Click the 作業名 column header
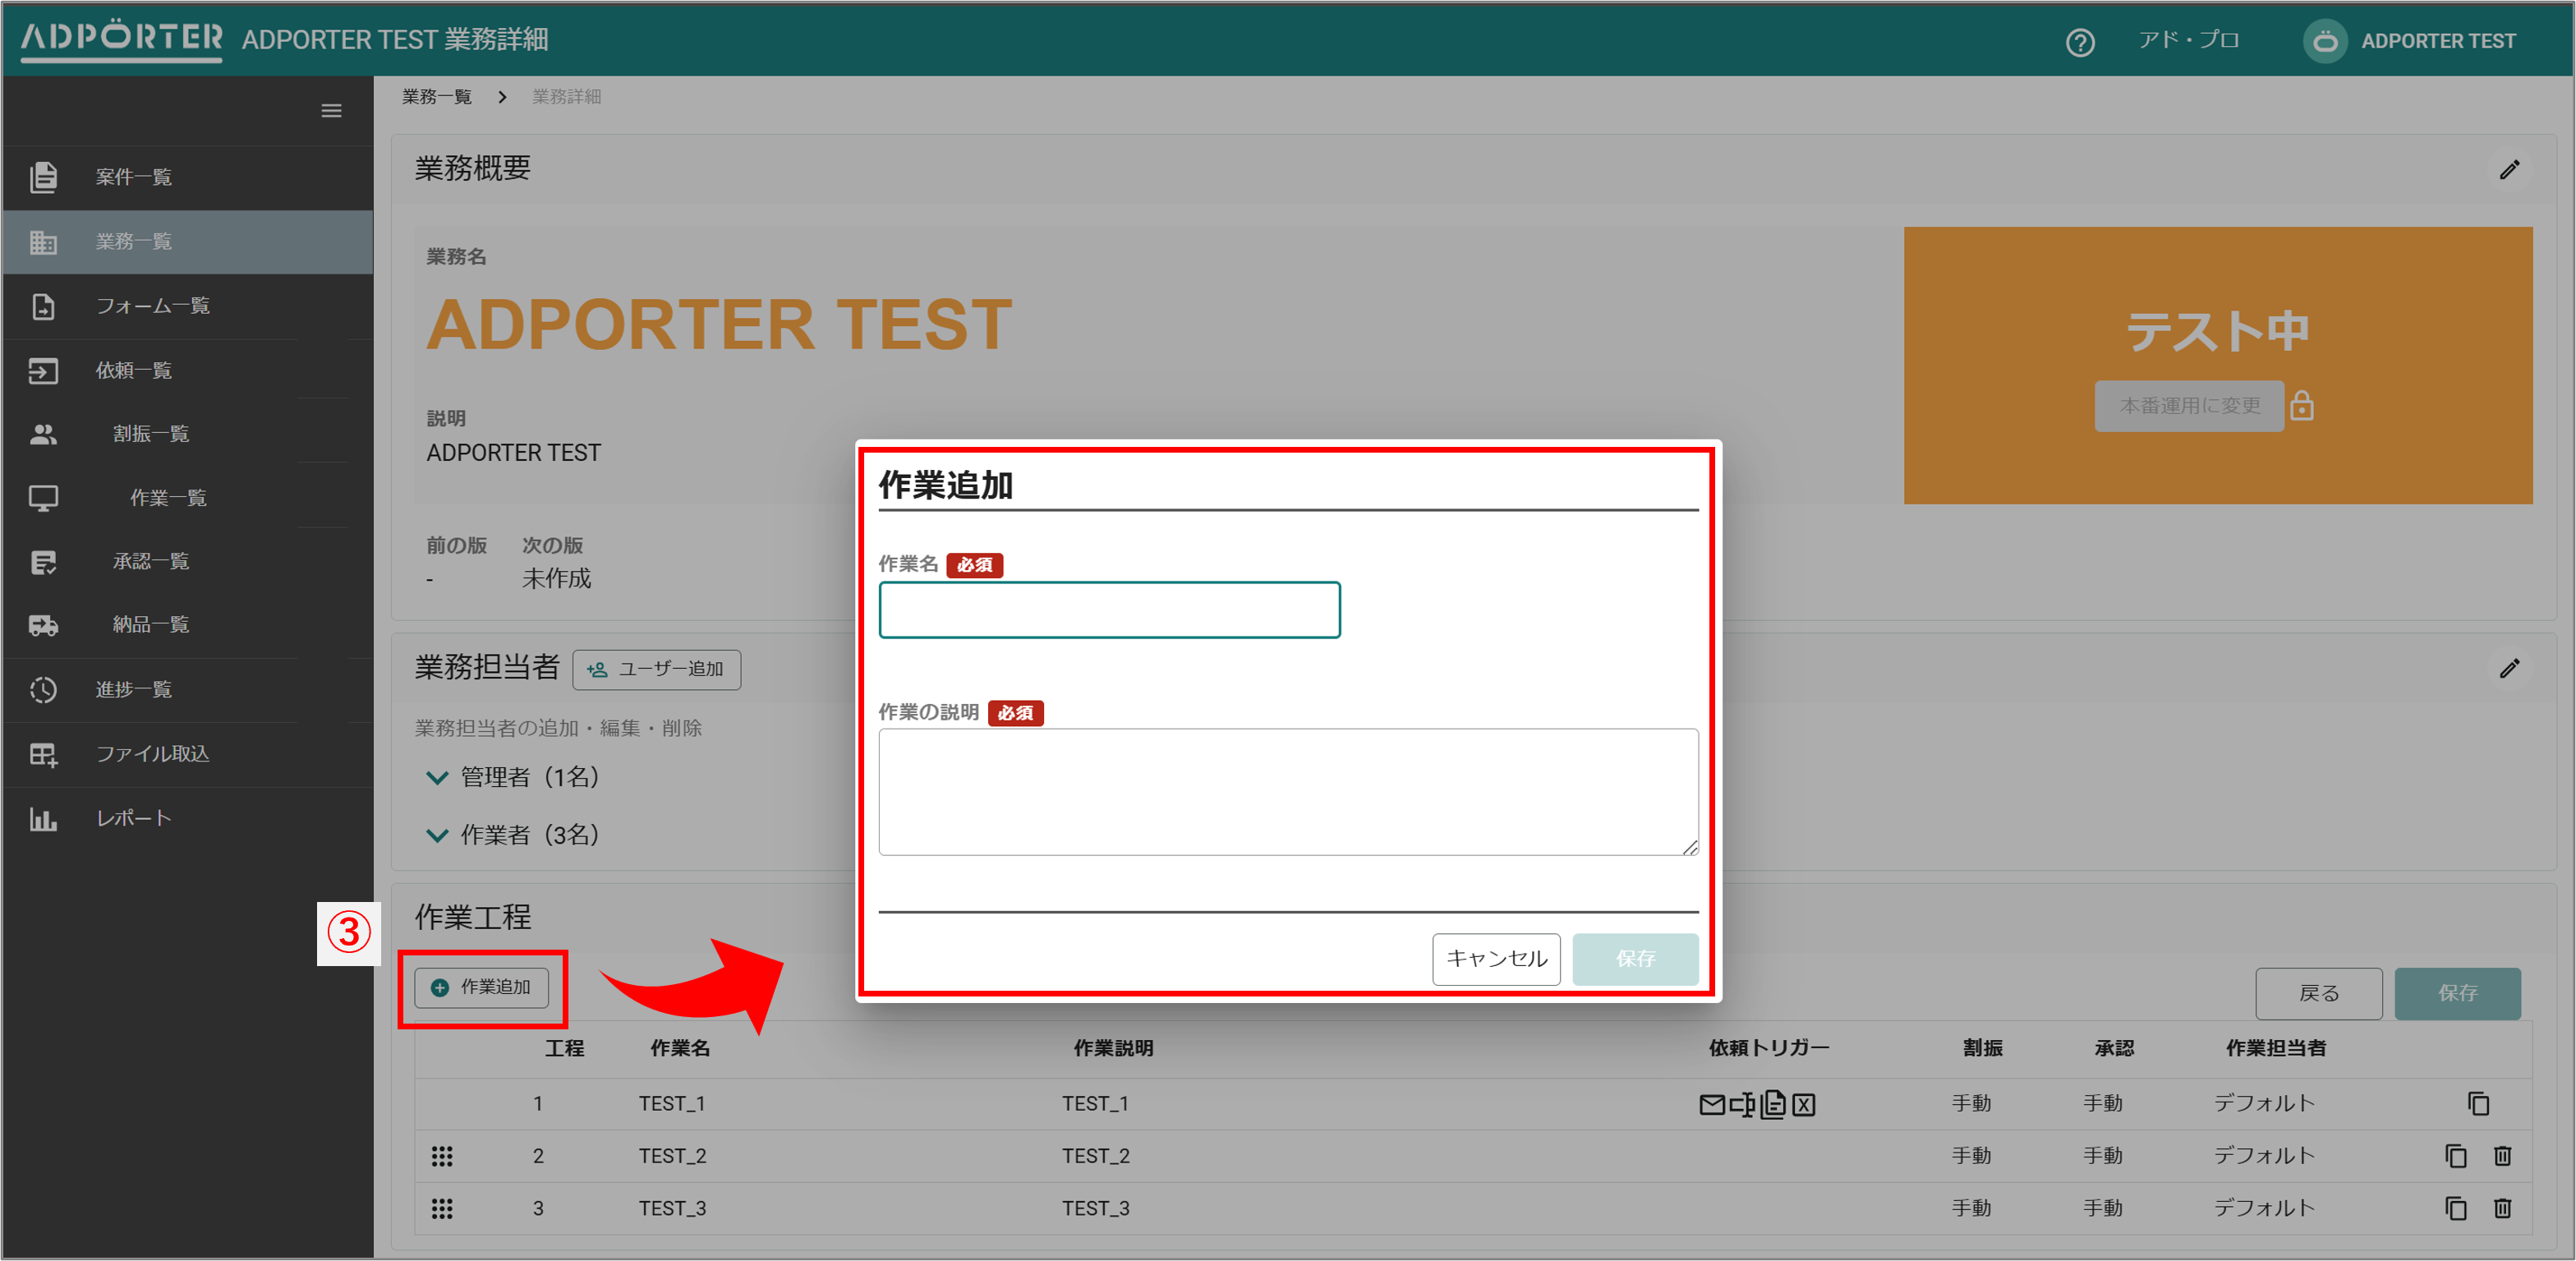This screenshot has height=1261, width=2576. 680,1049
